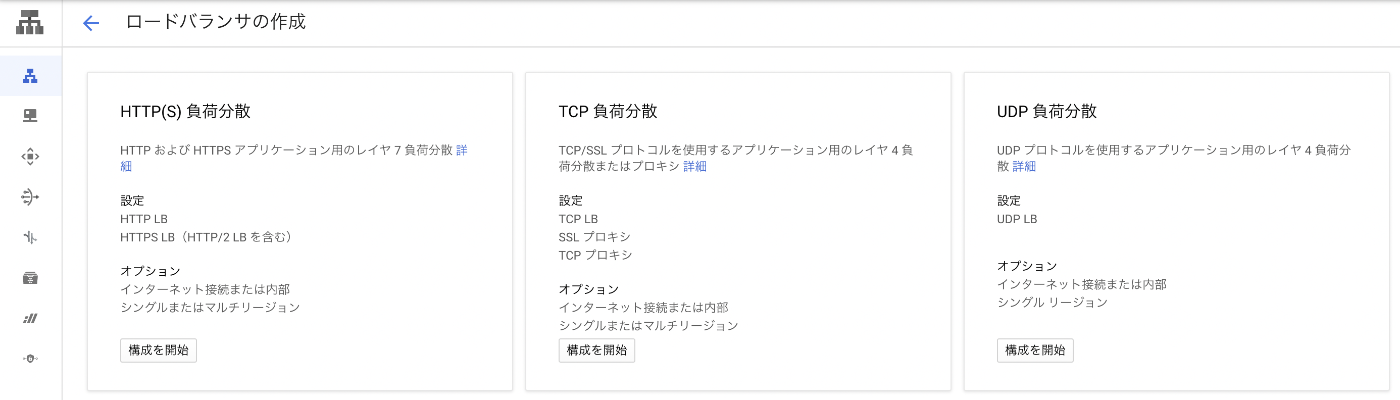Open the Cloud CDN sidebar icon

point(30,156)
